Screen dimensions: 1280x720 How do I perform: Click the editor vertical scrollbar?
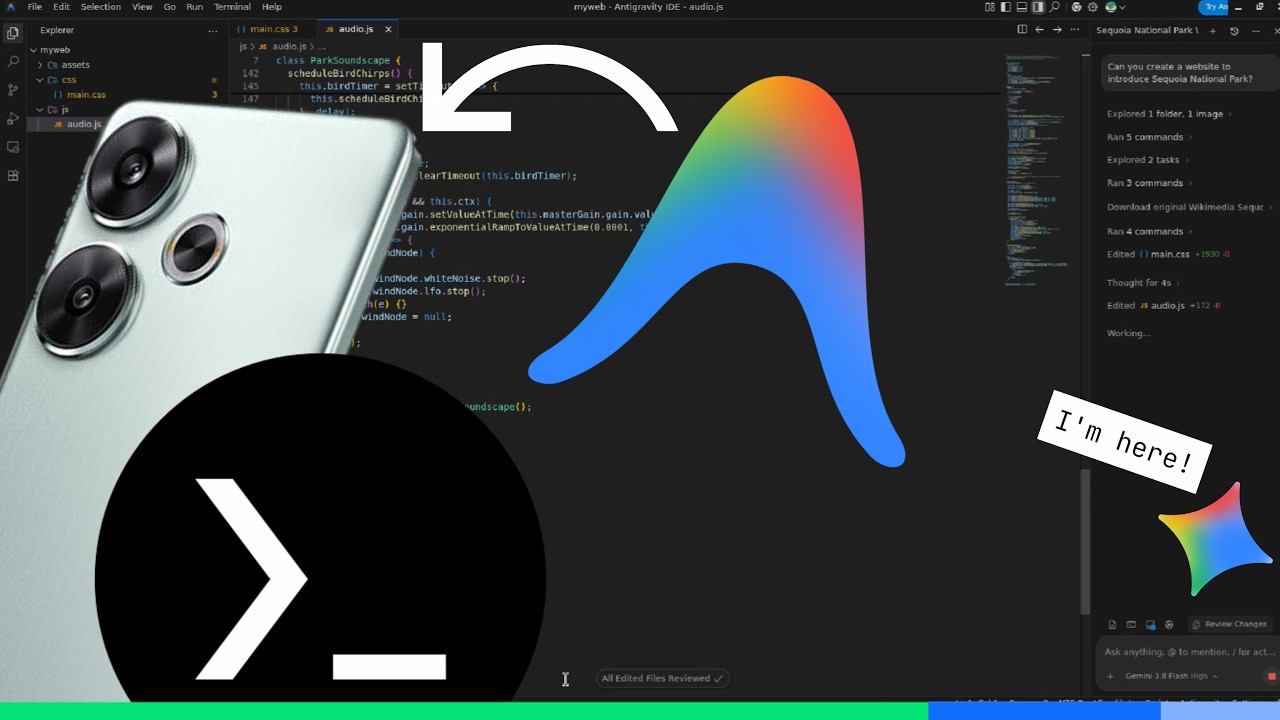tap(1084, 540)
